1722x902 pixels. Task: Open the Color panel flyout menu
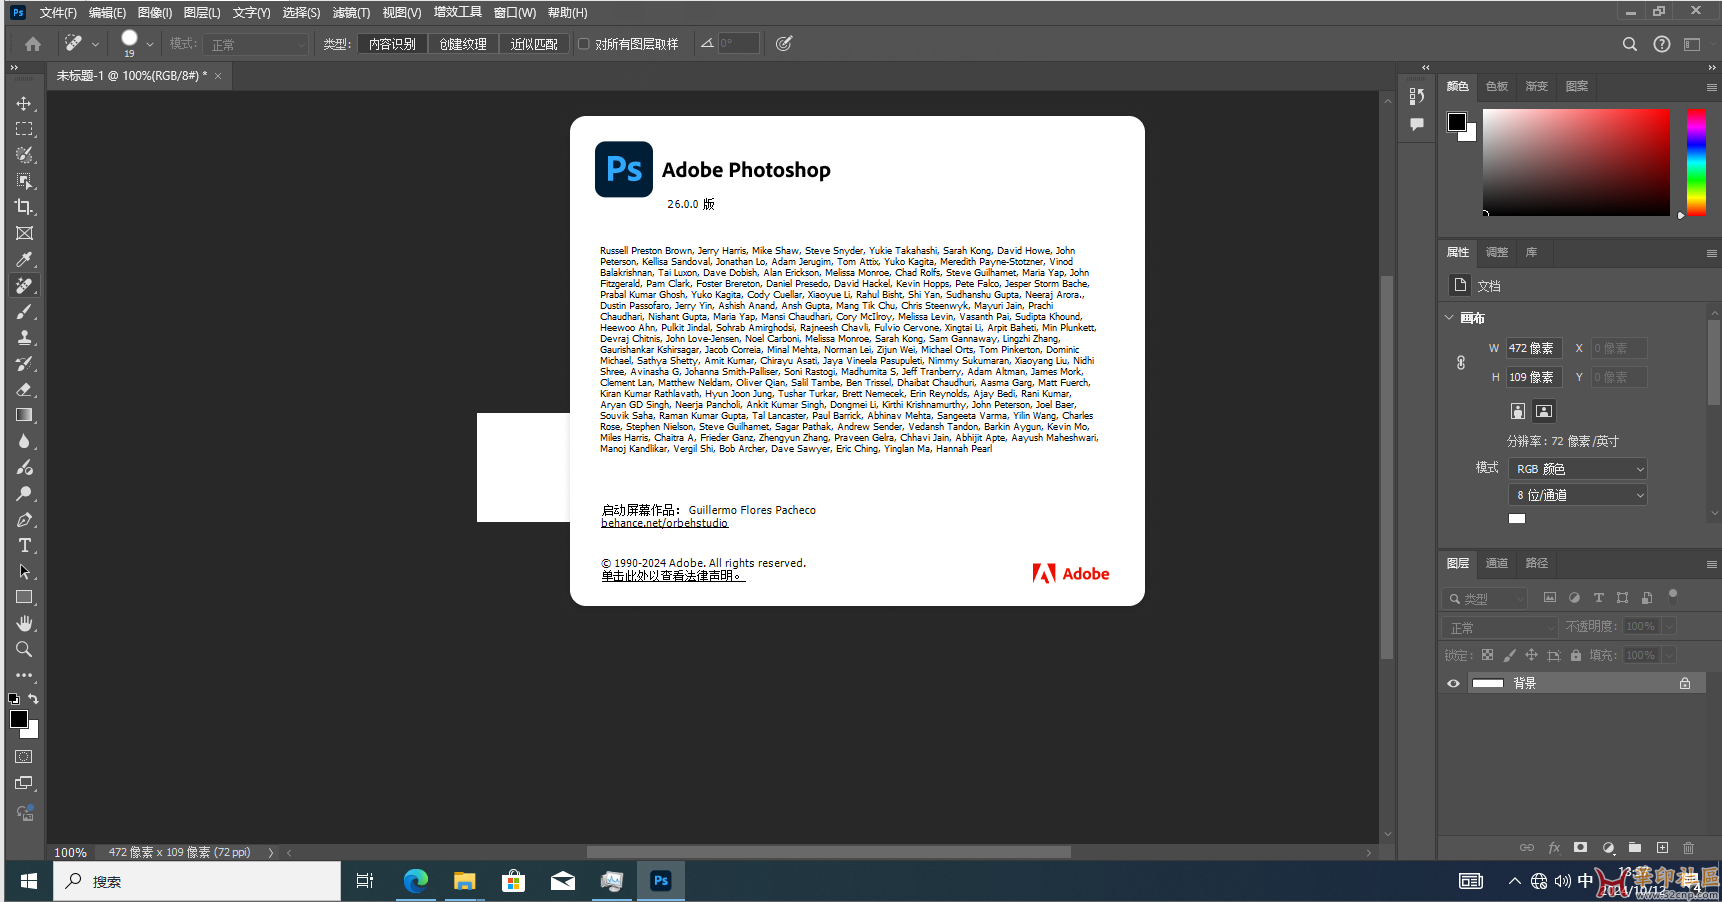(1711, 87)
